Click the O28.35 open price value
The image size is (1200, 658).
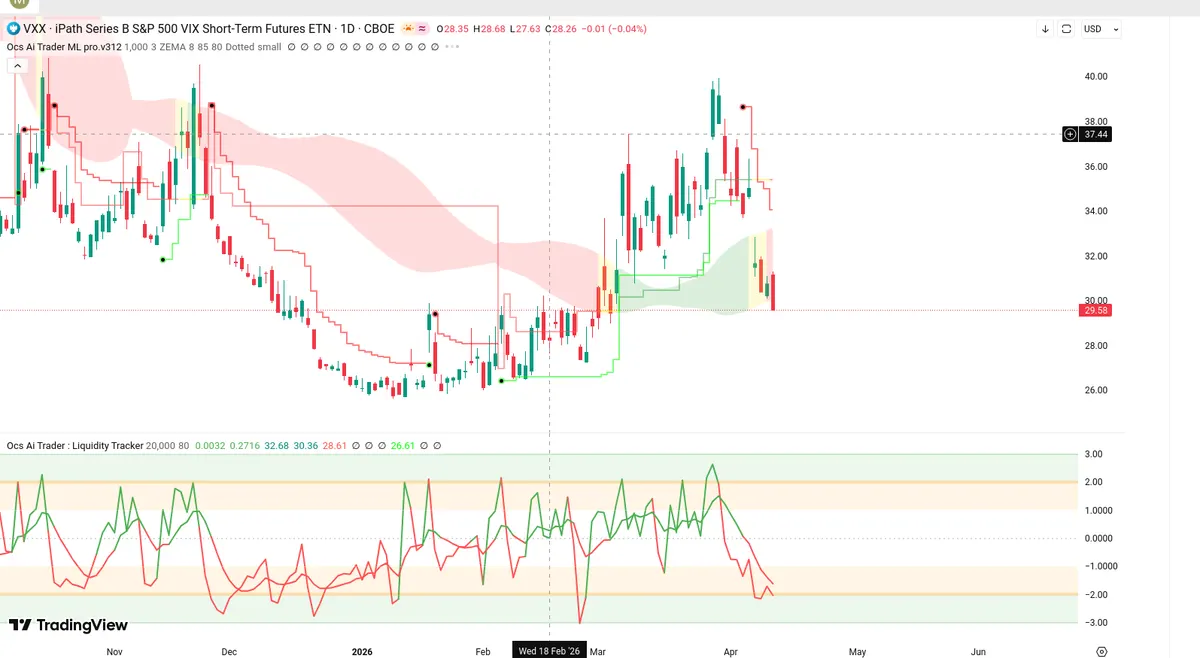(454, 29)
